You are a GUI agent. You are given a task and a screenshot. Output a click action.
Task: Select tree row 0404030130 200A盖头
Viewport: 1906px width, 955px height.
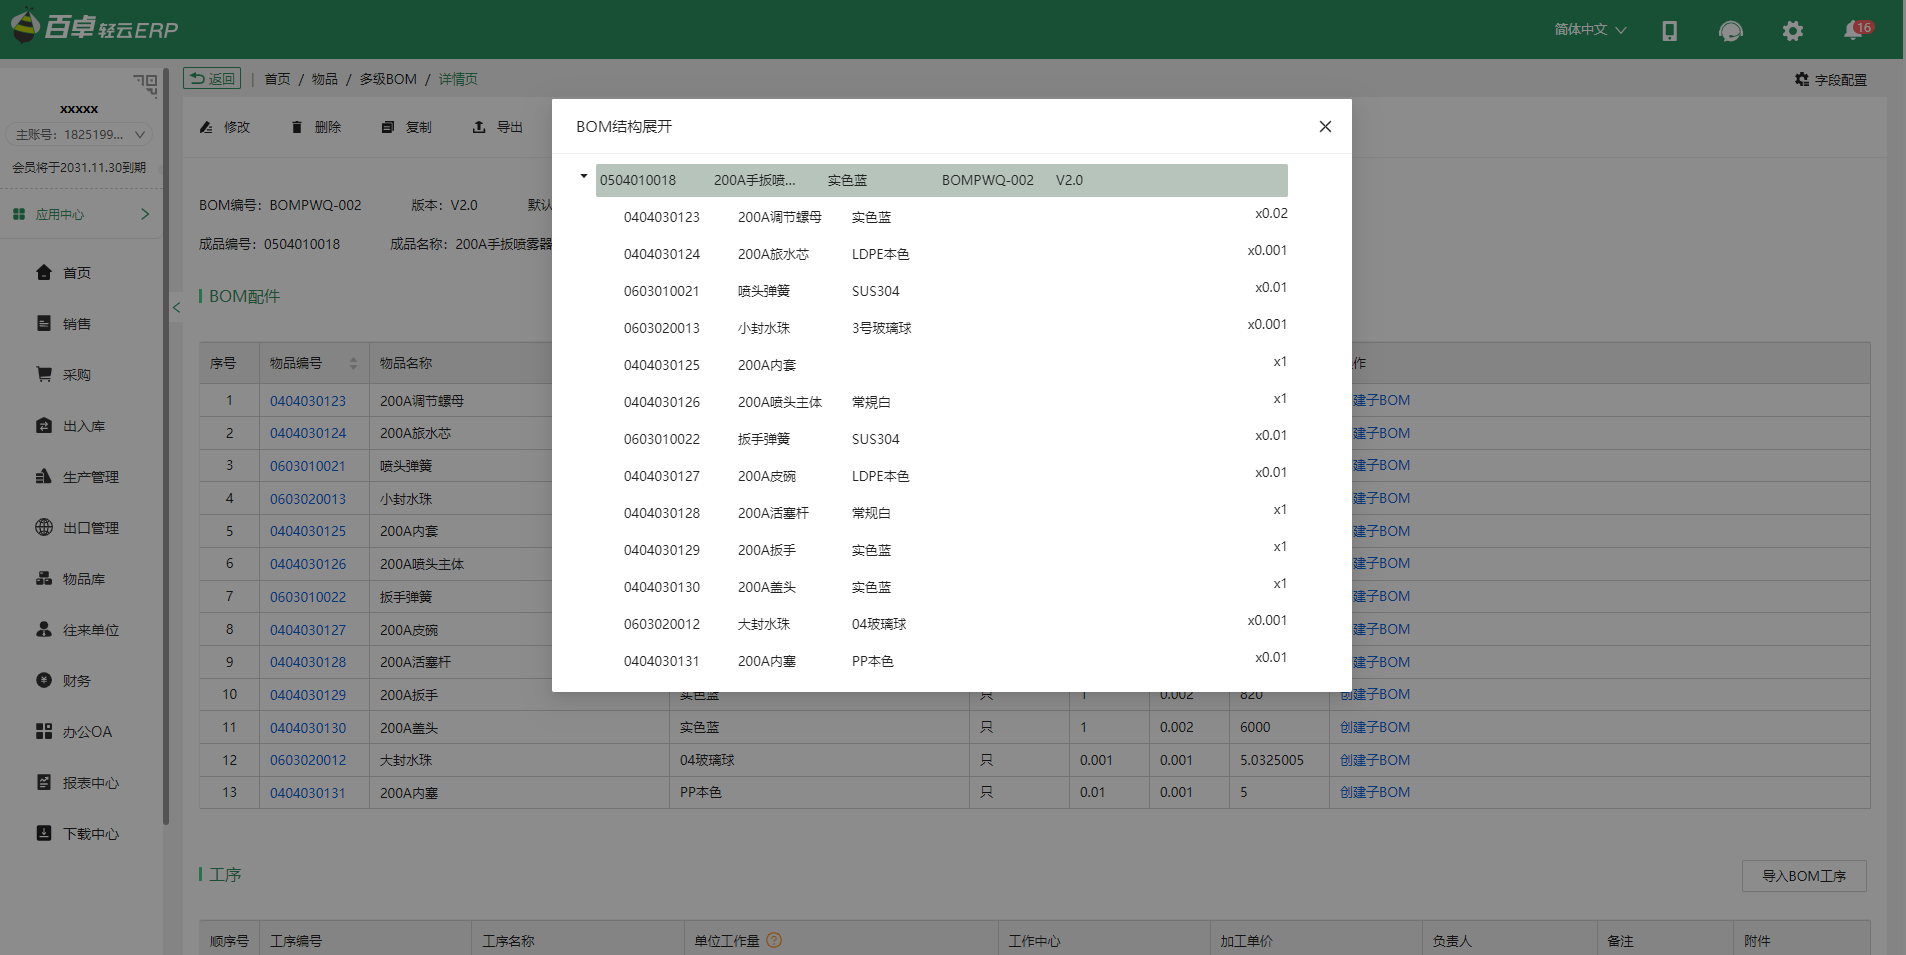tap(954, 587)
